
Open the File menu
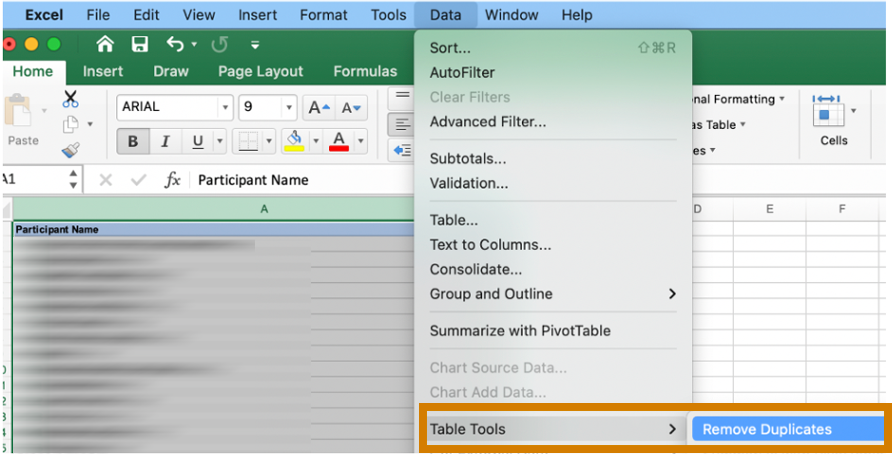click(x=98, y=15)
